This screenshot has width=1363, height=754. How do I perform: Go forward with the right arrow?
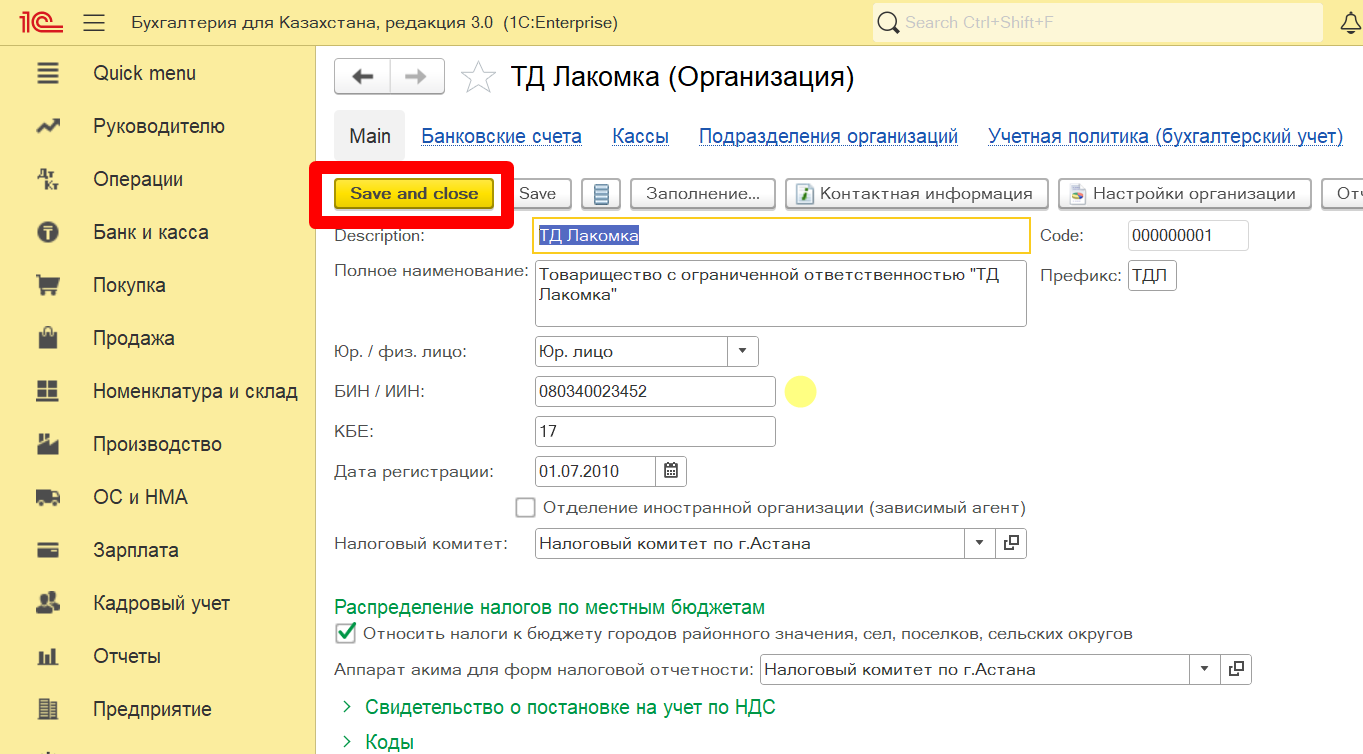click(x=416, y=77)
